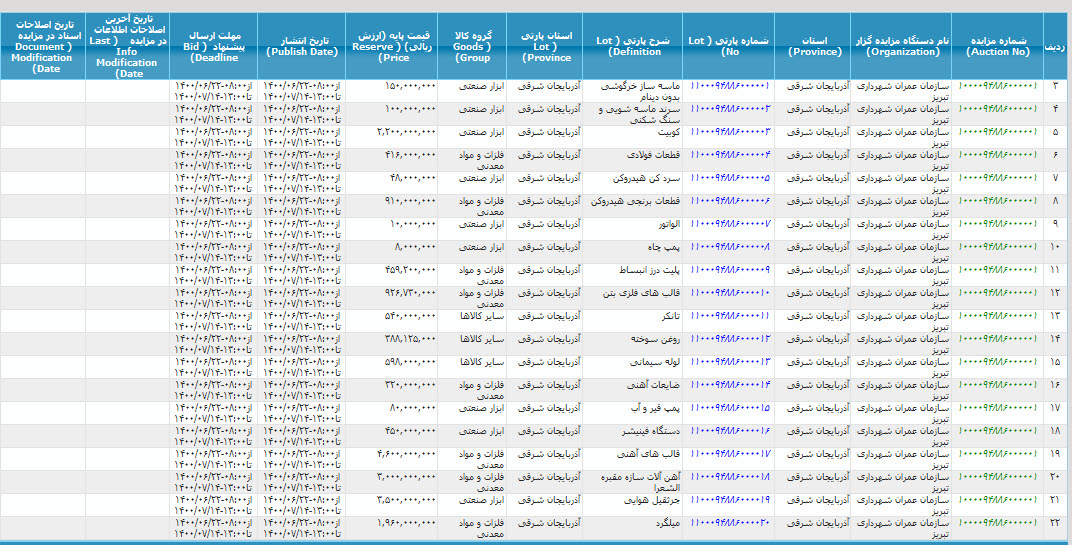Screen dimensions: 1072x545
Task: Click the Organization column header
Action: [x=901, y=45]
